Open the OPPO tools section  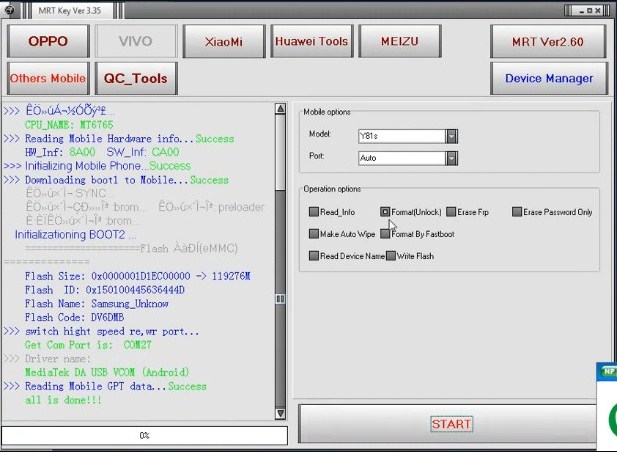(48, 41)
